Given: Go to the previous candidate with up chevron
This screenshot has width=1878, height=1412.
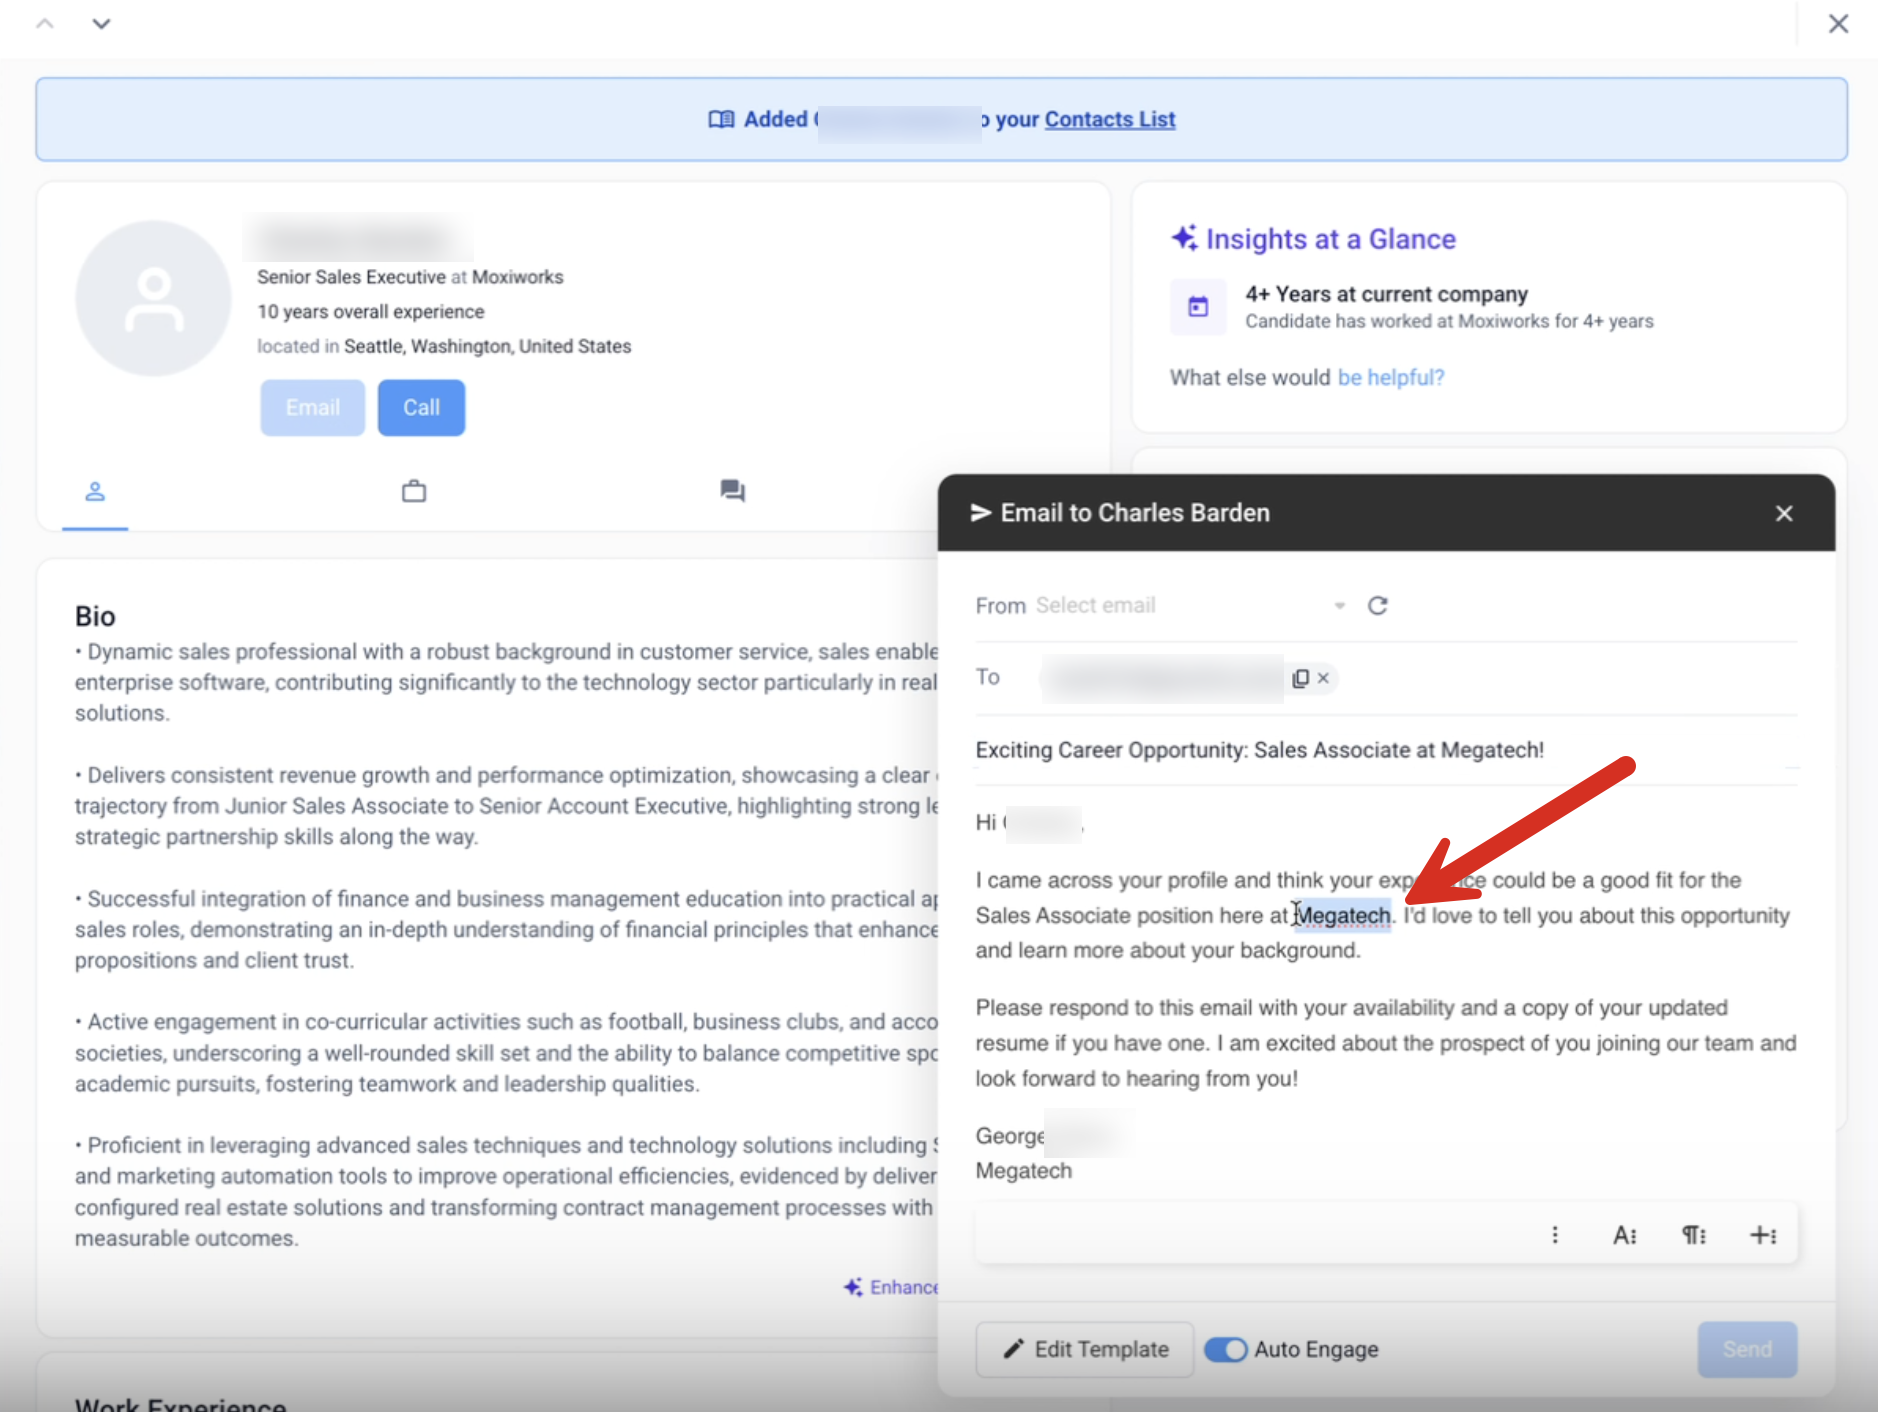Looking at the screenshot, I should 45,24.
